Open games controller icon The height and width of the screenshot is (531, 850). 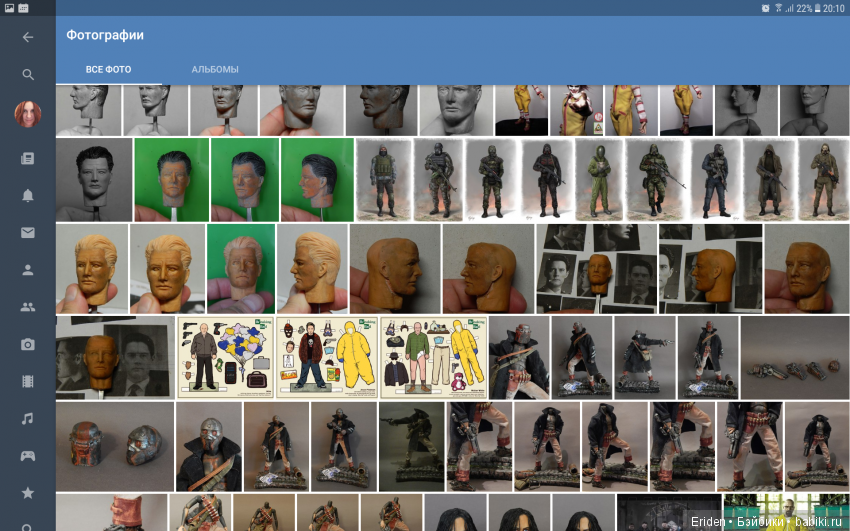coord(28,456)
